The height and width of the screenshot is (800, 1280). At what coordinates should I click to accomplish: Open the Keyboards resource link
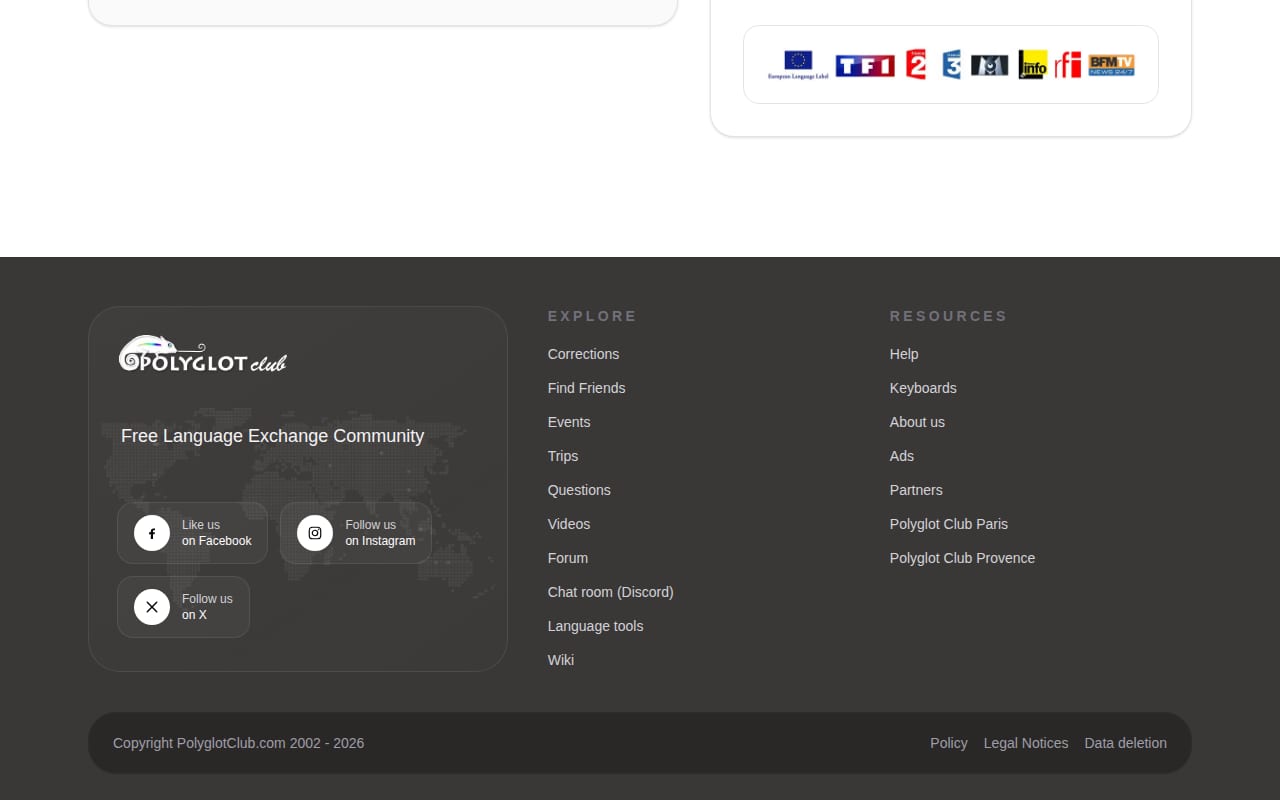coord(923,388)
